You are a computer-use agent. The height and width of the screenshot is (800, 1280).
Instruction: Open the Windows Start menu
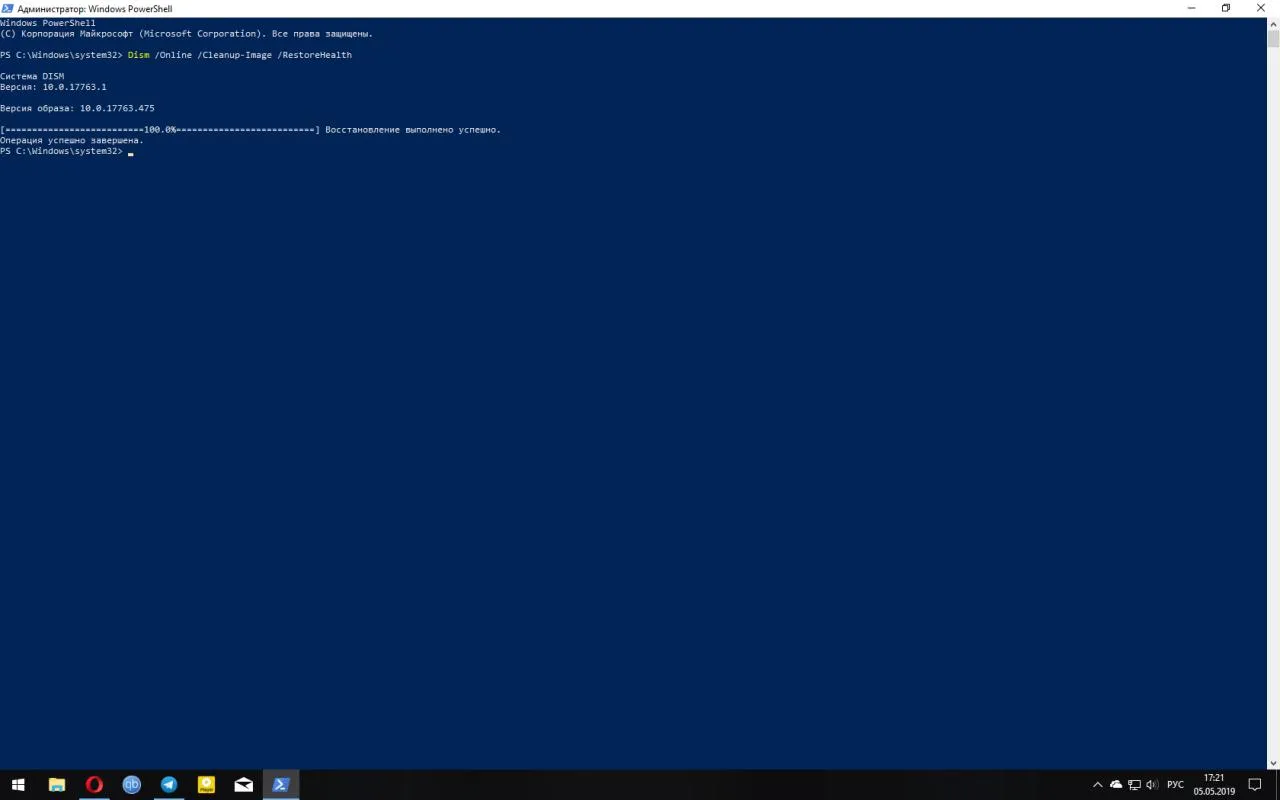(18, 785)
